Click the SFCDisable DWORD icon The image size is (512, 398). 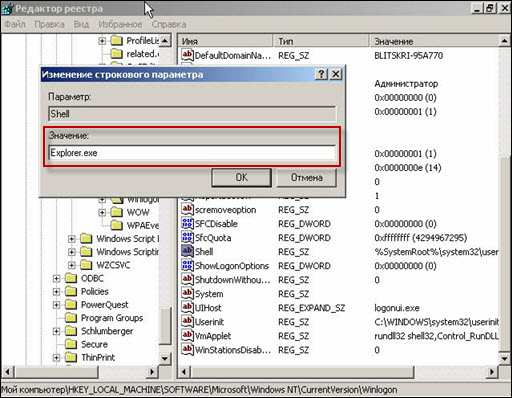(187, 223)
